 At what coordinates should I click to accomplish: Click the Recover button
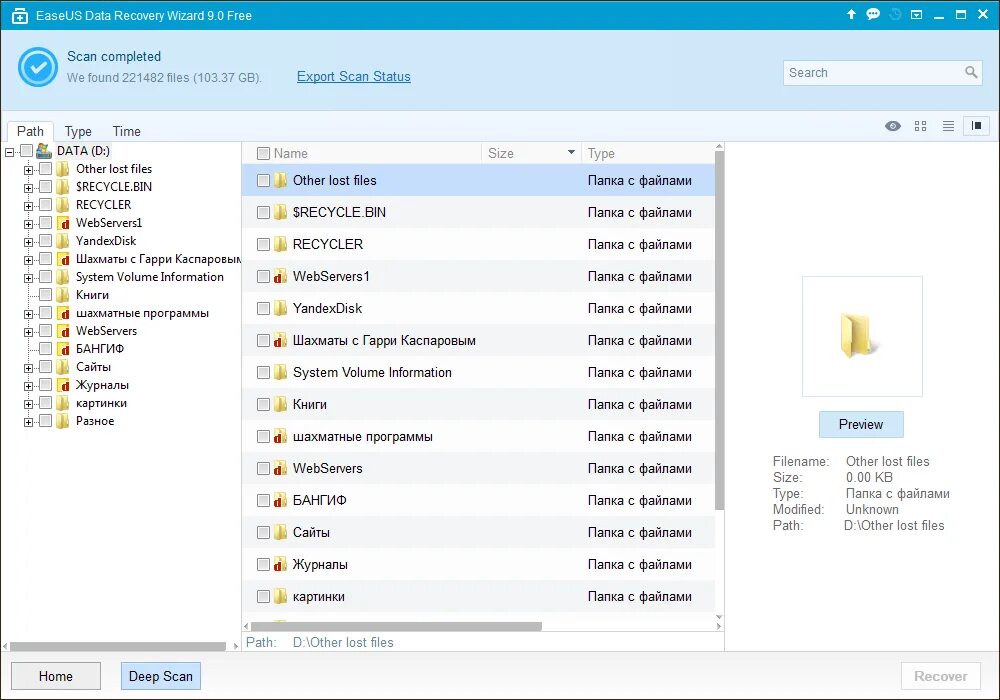click(x=941, y=676)
